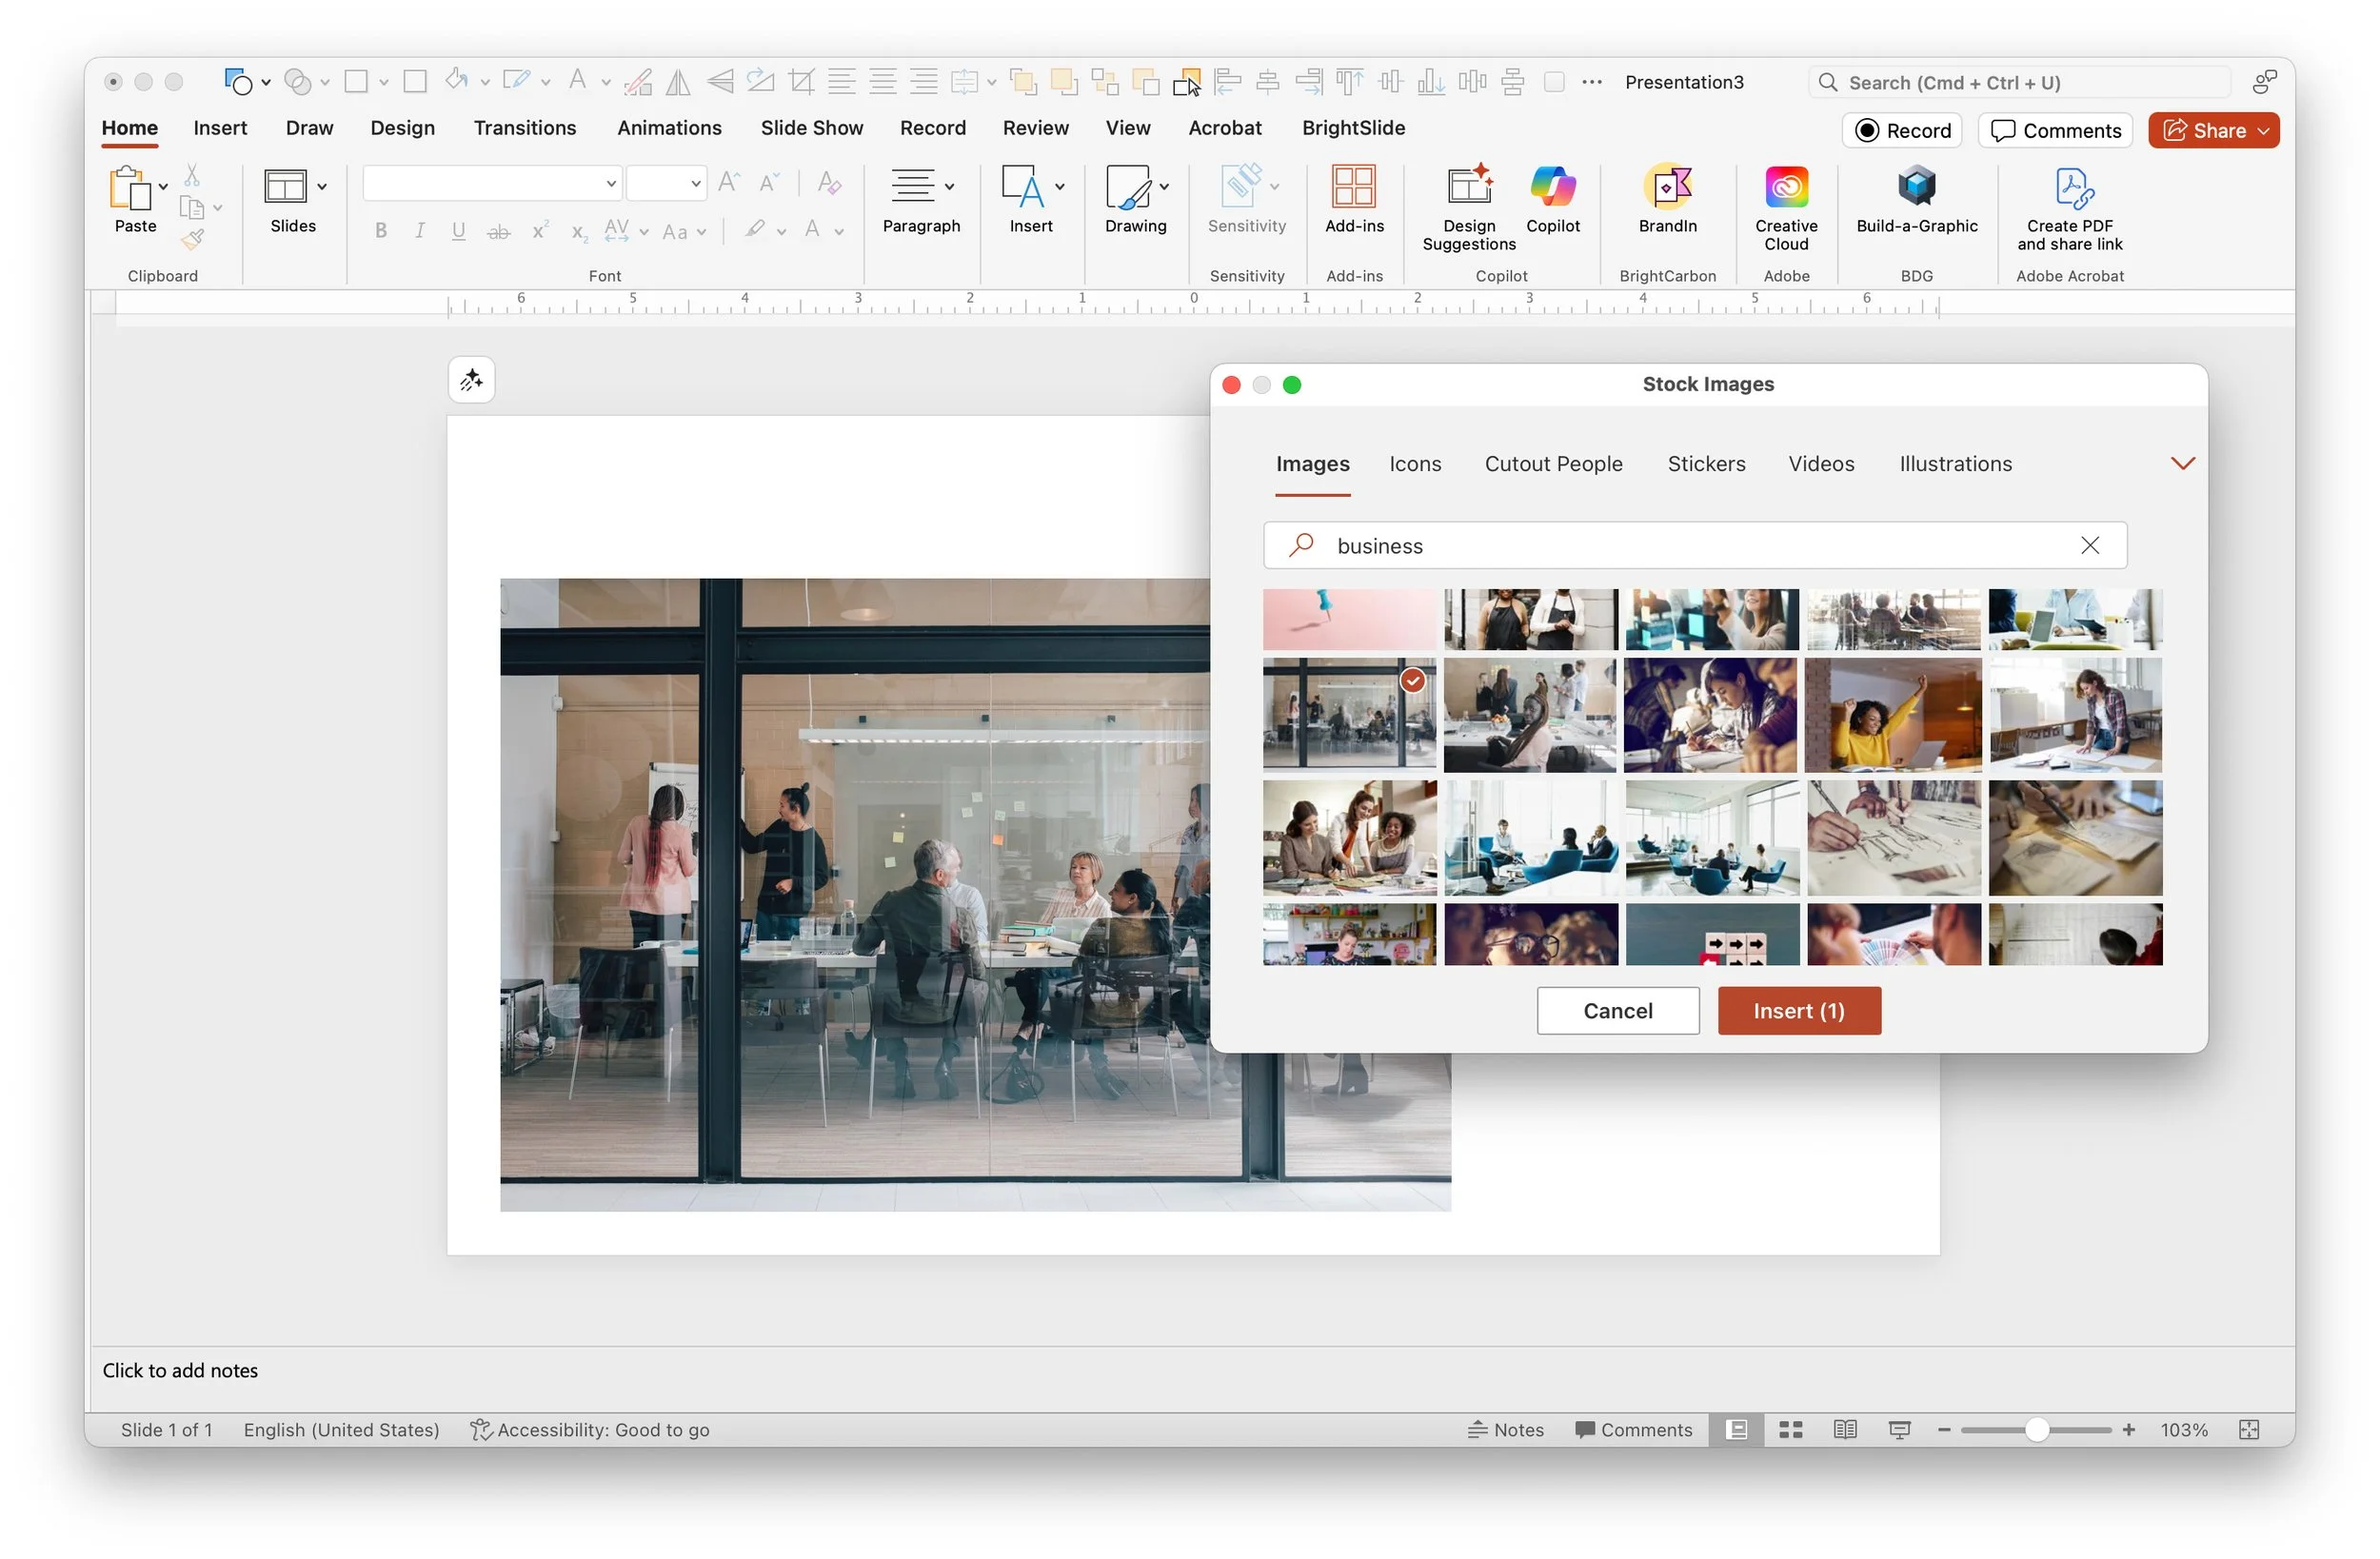Open the font name dropdown

[x=610, y=184]
